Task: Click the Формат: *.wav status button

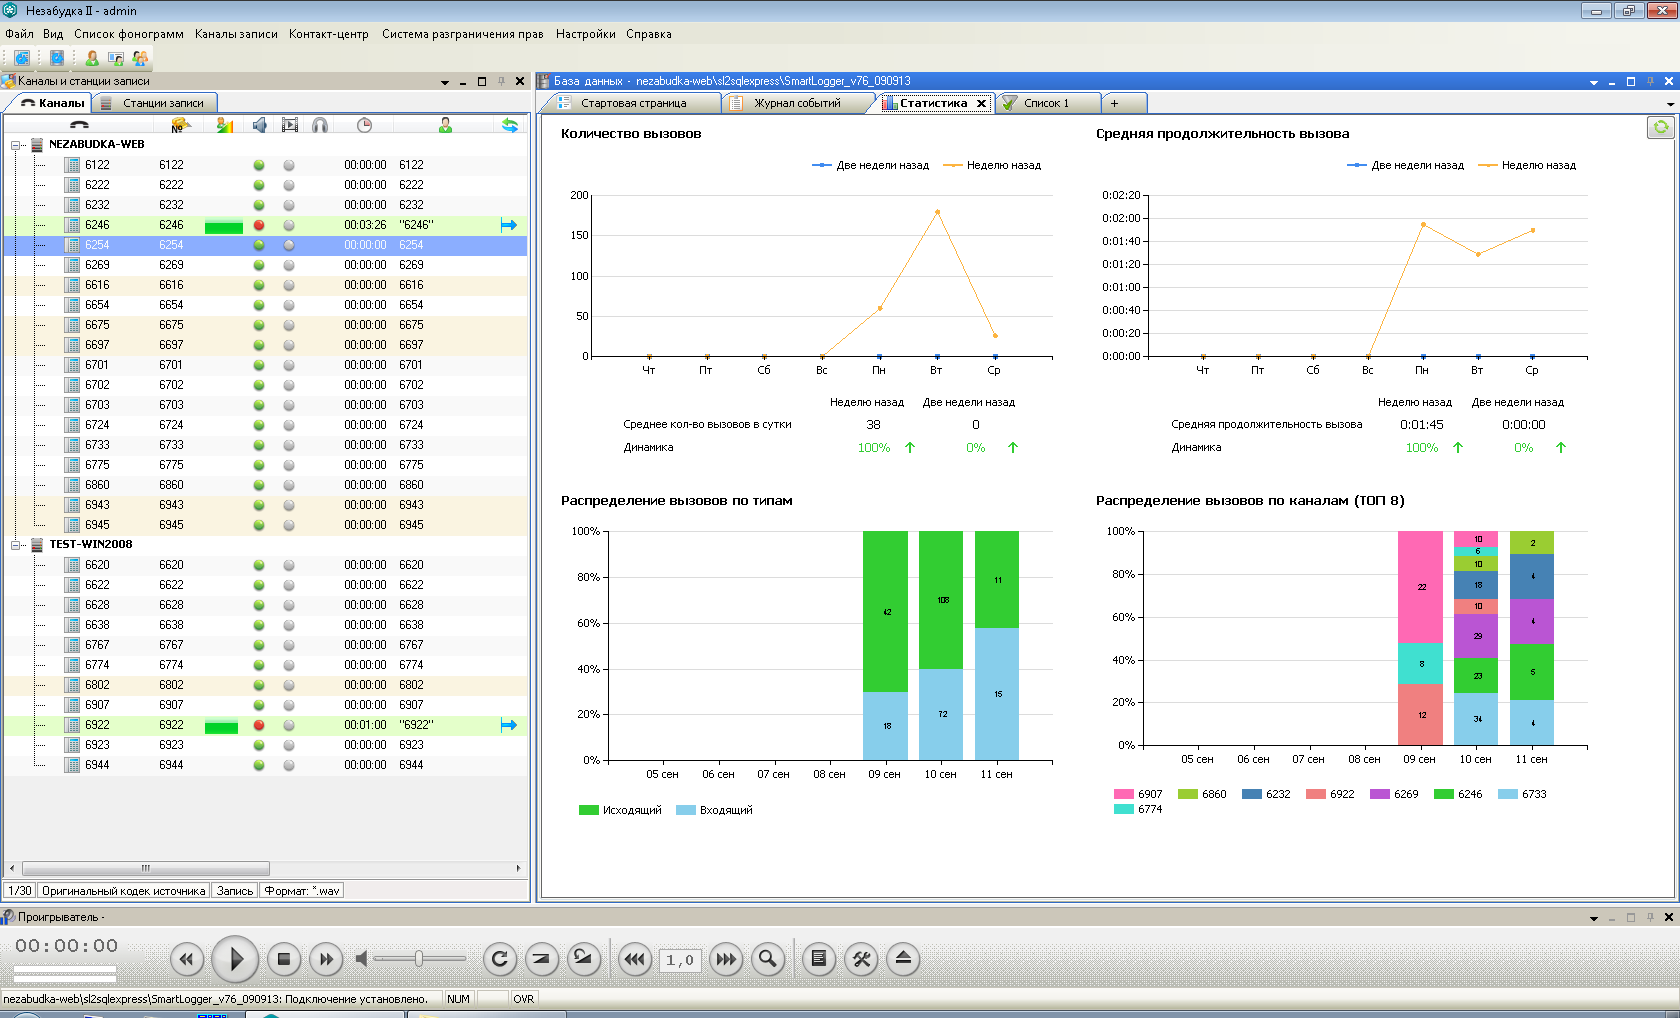Action: coord(302,891)
